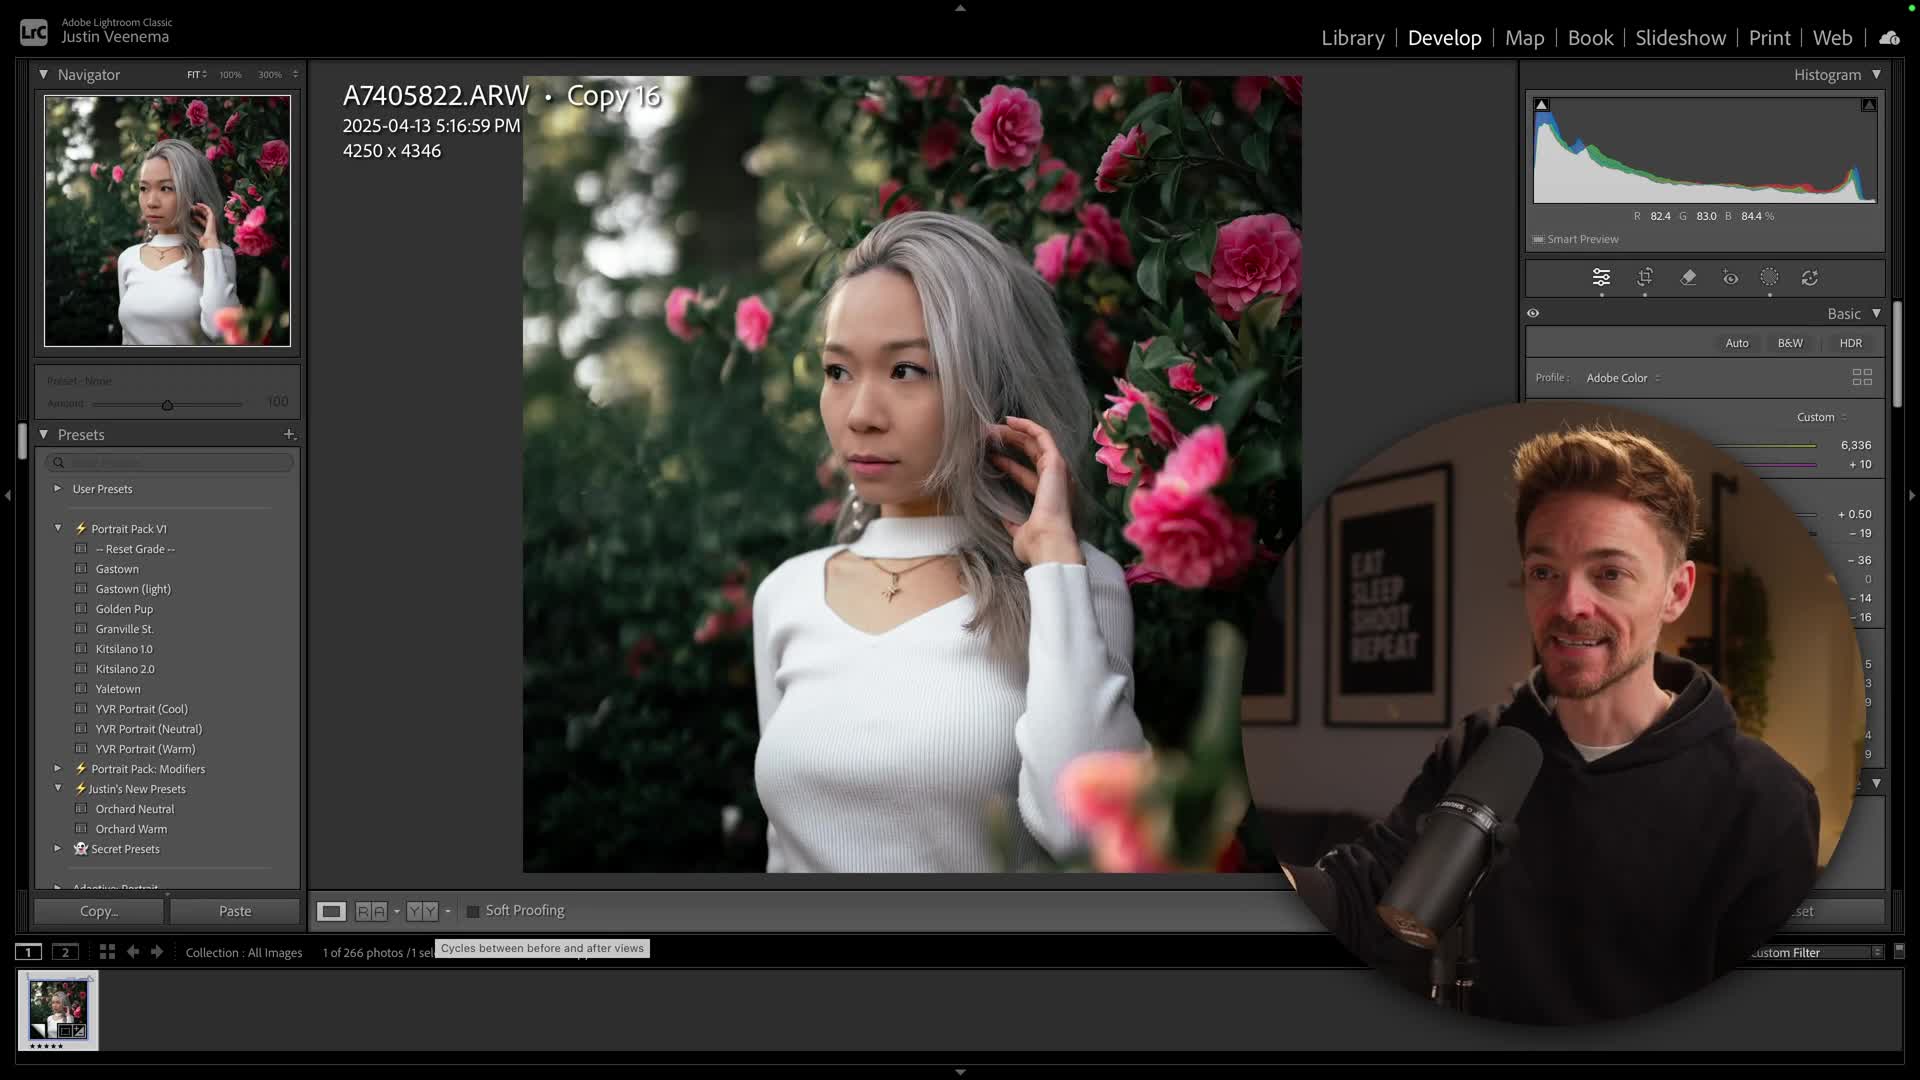Click the Auto tone button
This screenshot has height=1080, width=1920.
pyautogui.click(x=1737, y=343)
